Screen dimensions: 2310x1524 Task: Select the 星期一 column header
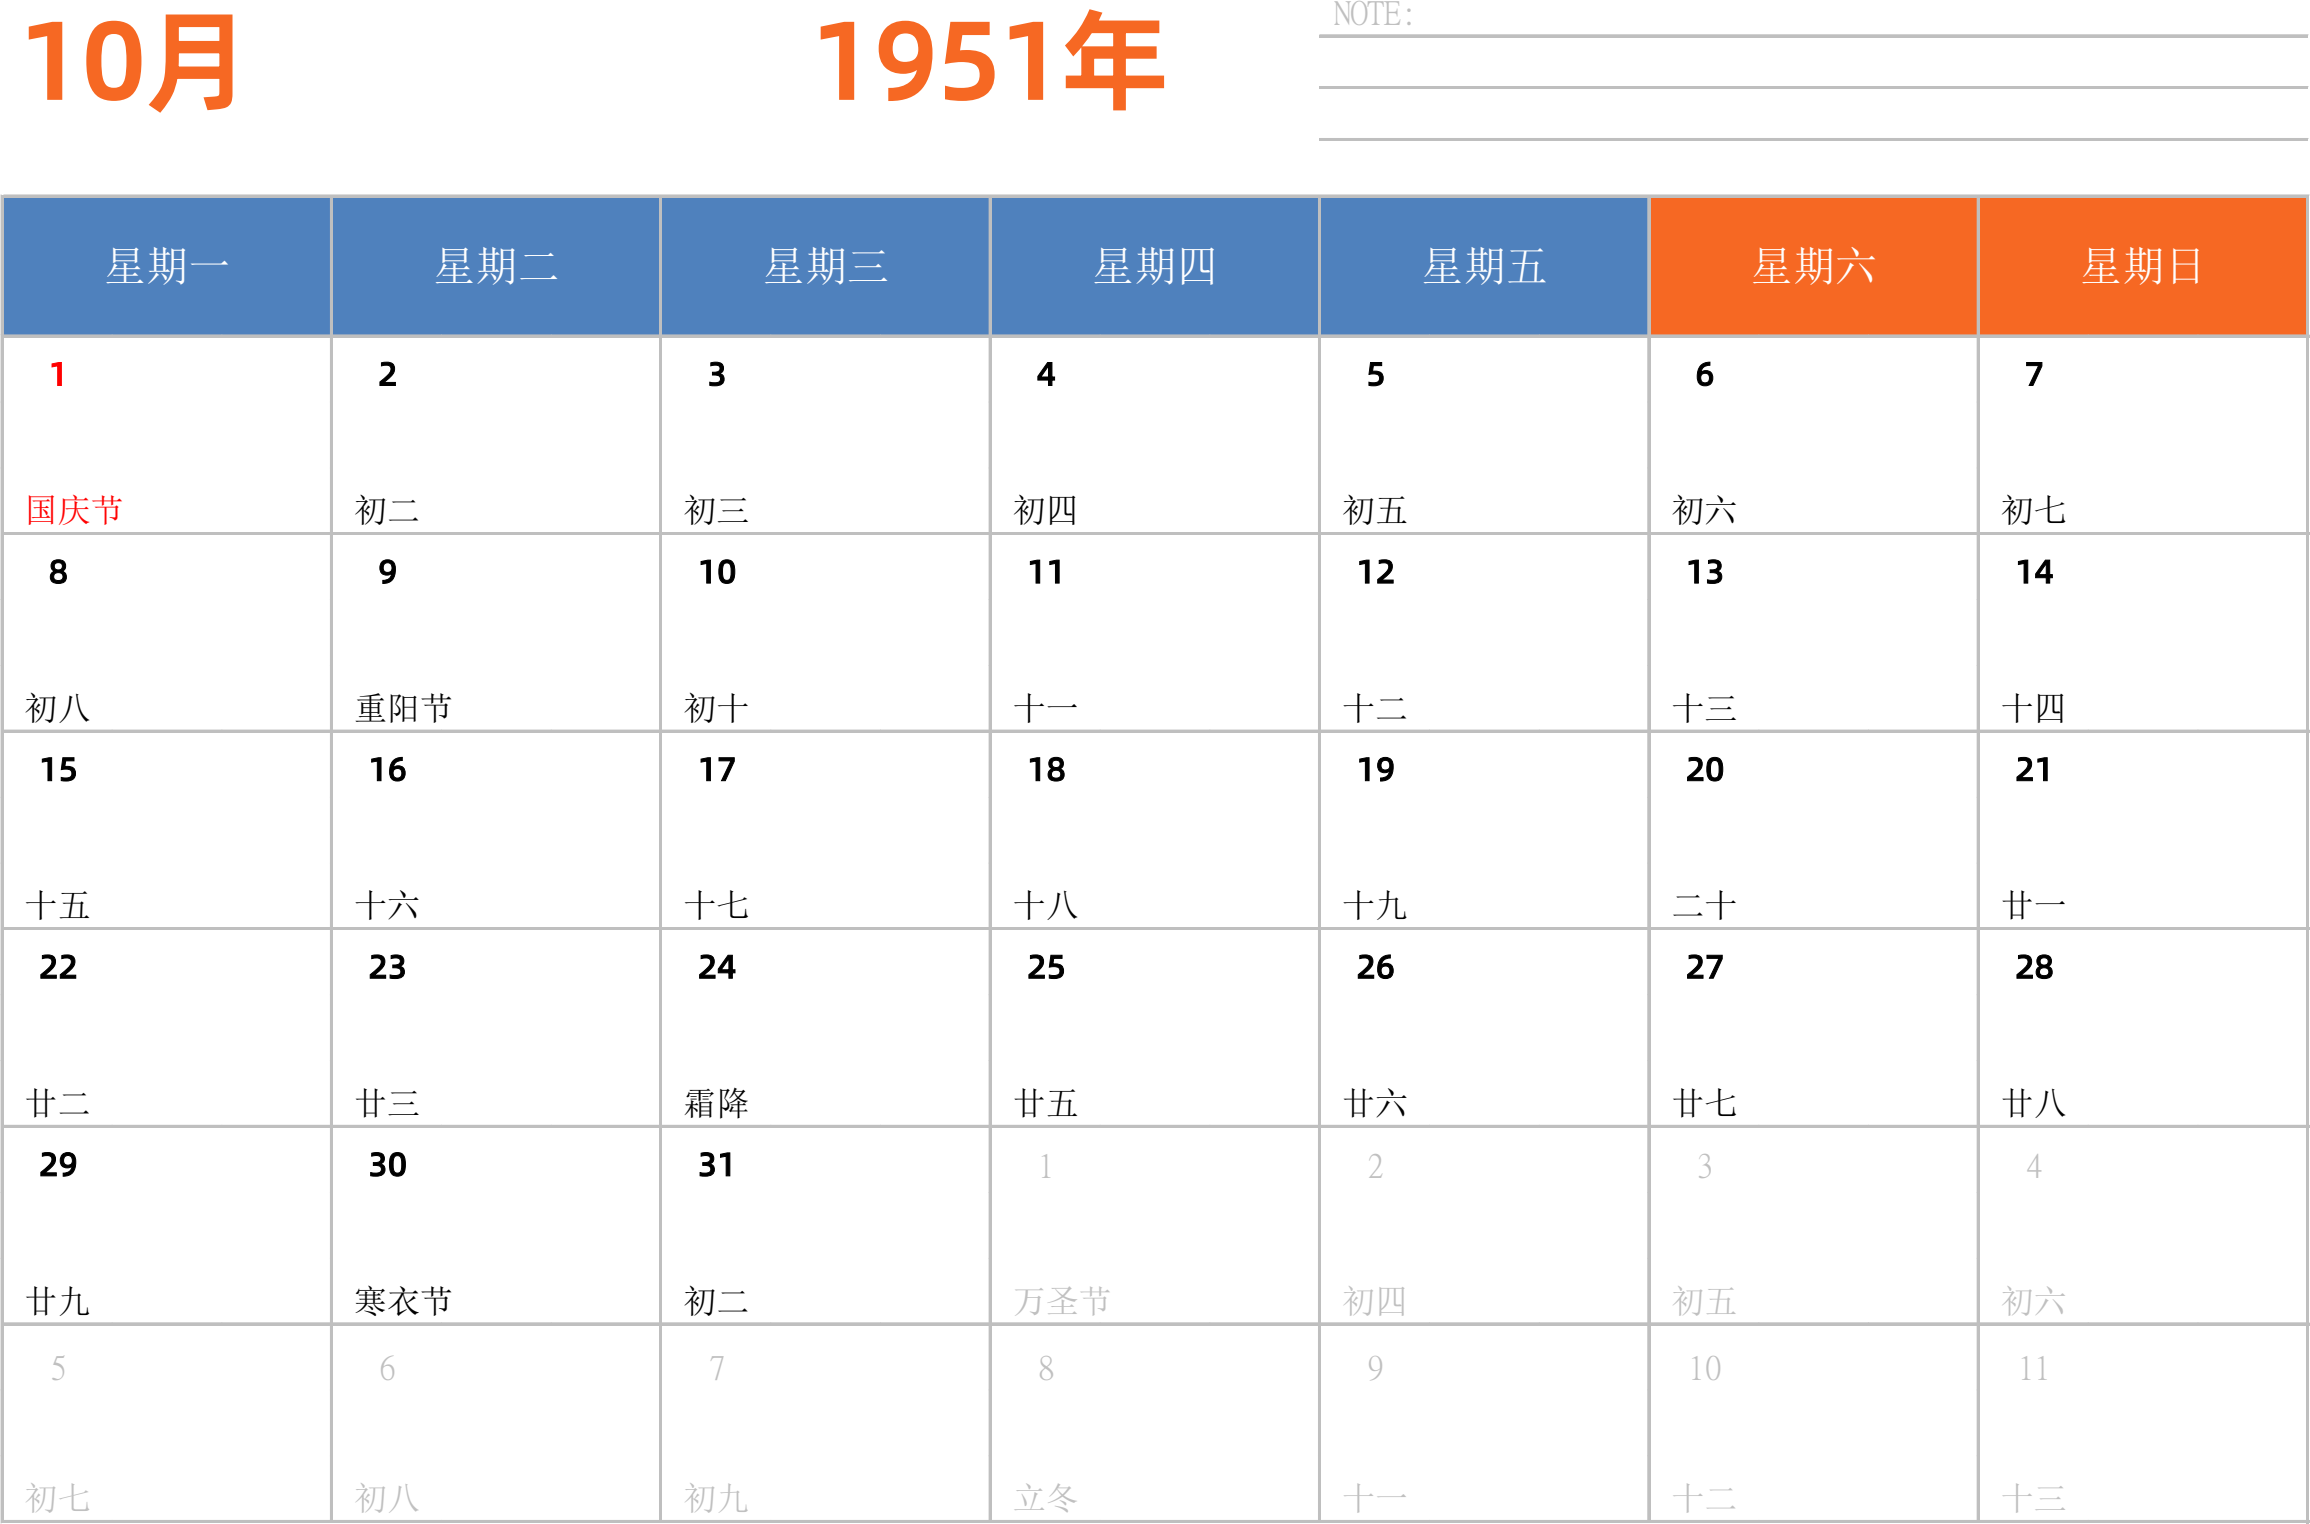tap(167, 267)
